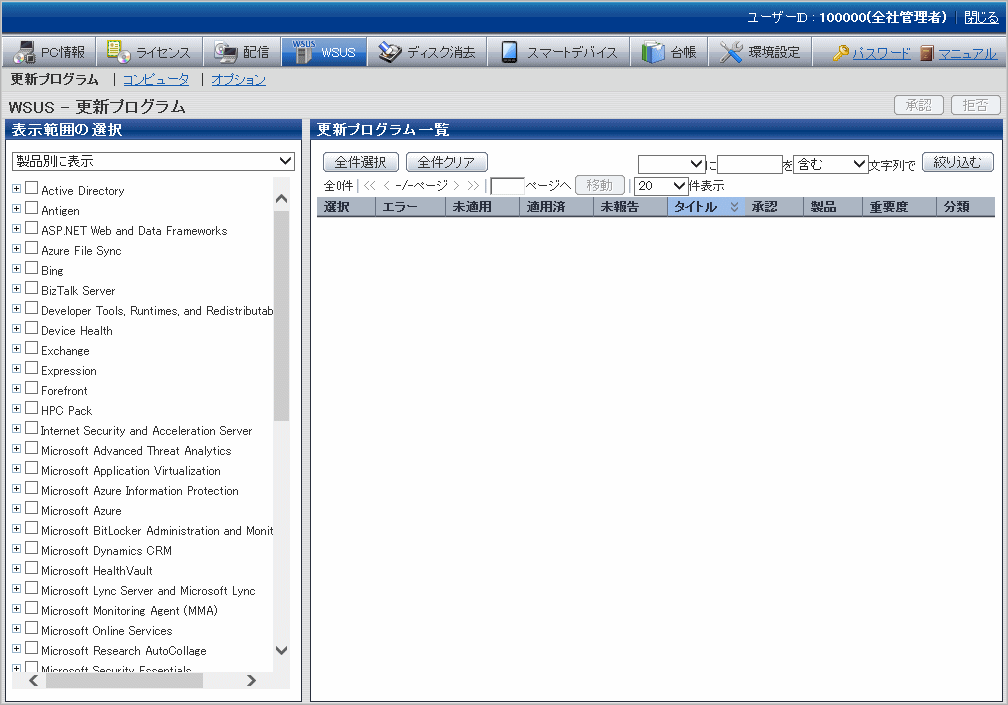Enable the Bing checkbox

[32, 268]
